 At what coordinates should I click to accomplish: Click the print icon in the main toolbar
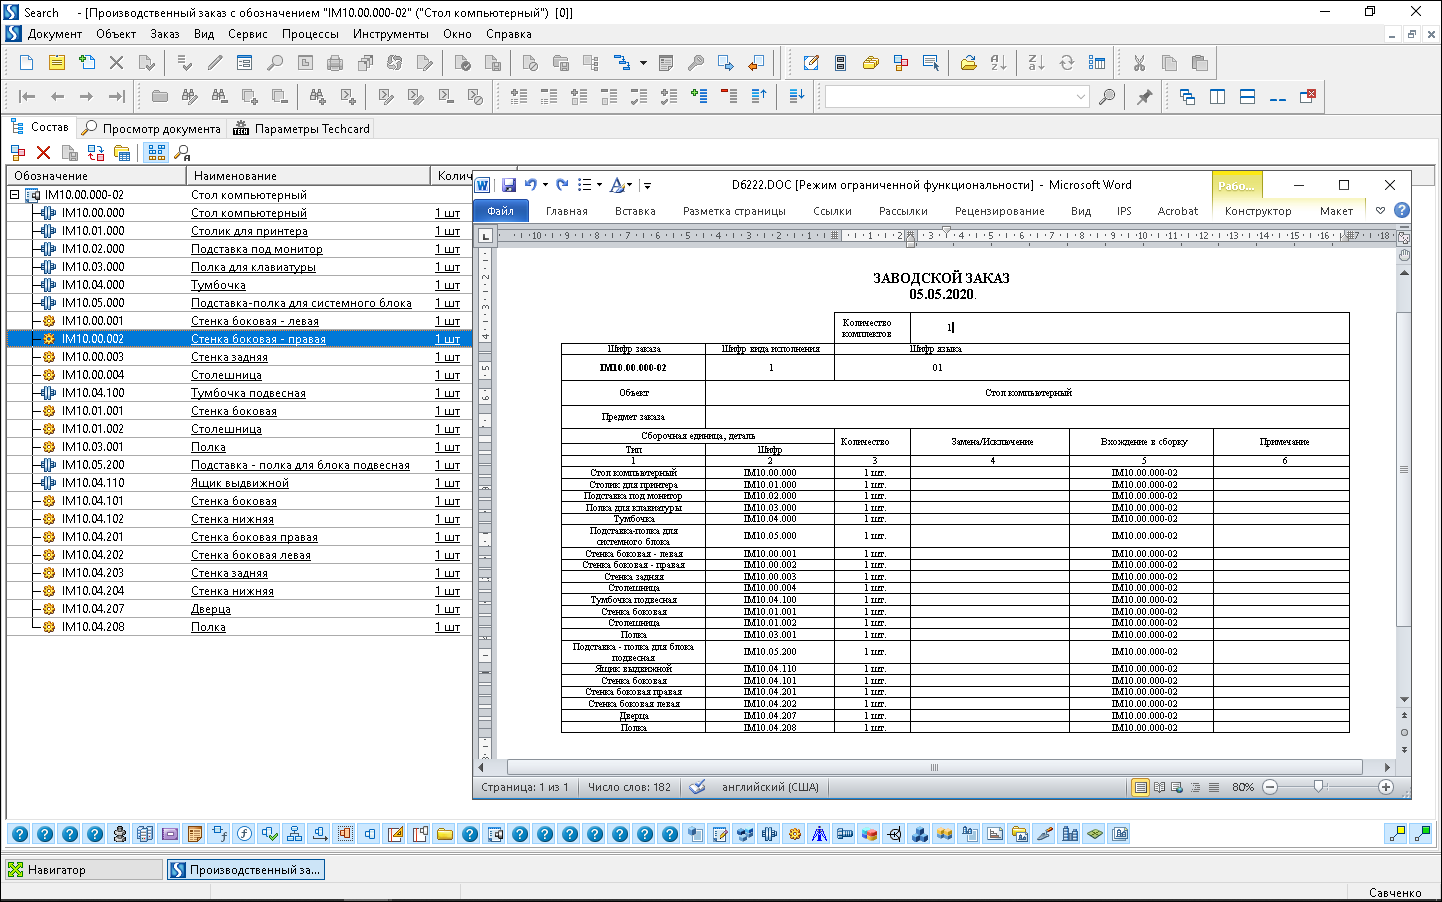click(335, 63)
